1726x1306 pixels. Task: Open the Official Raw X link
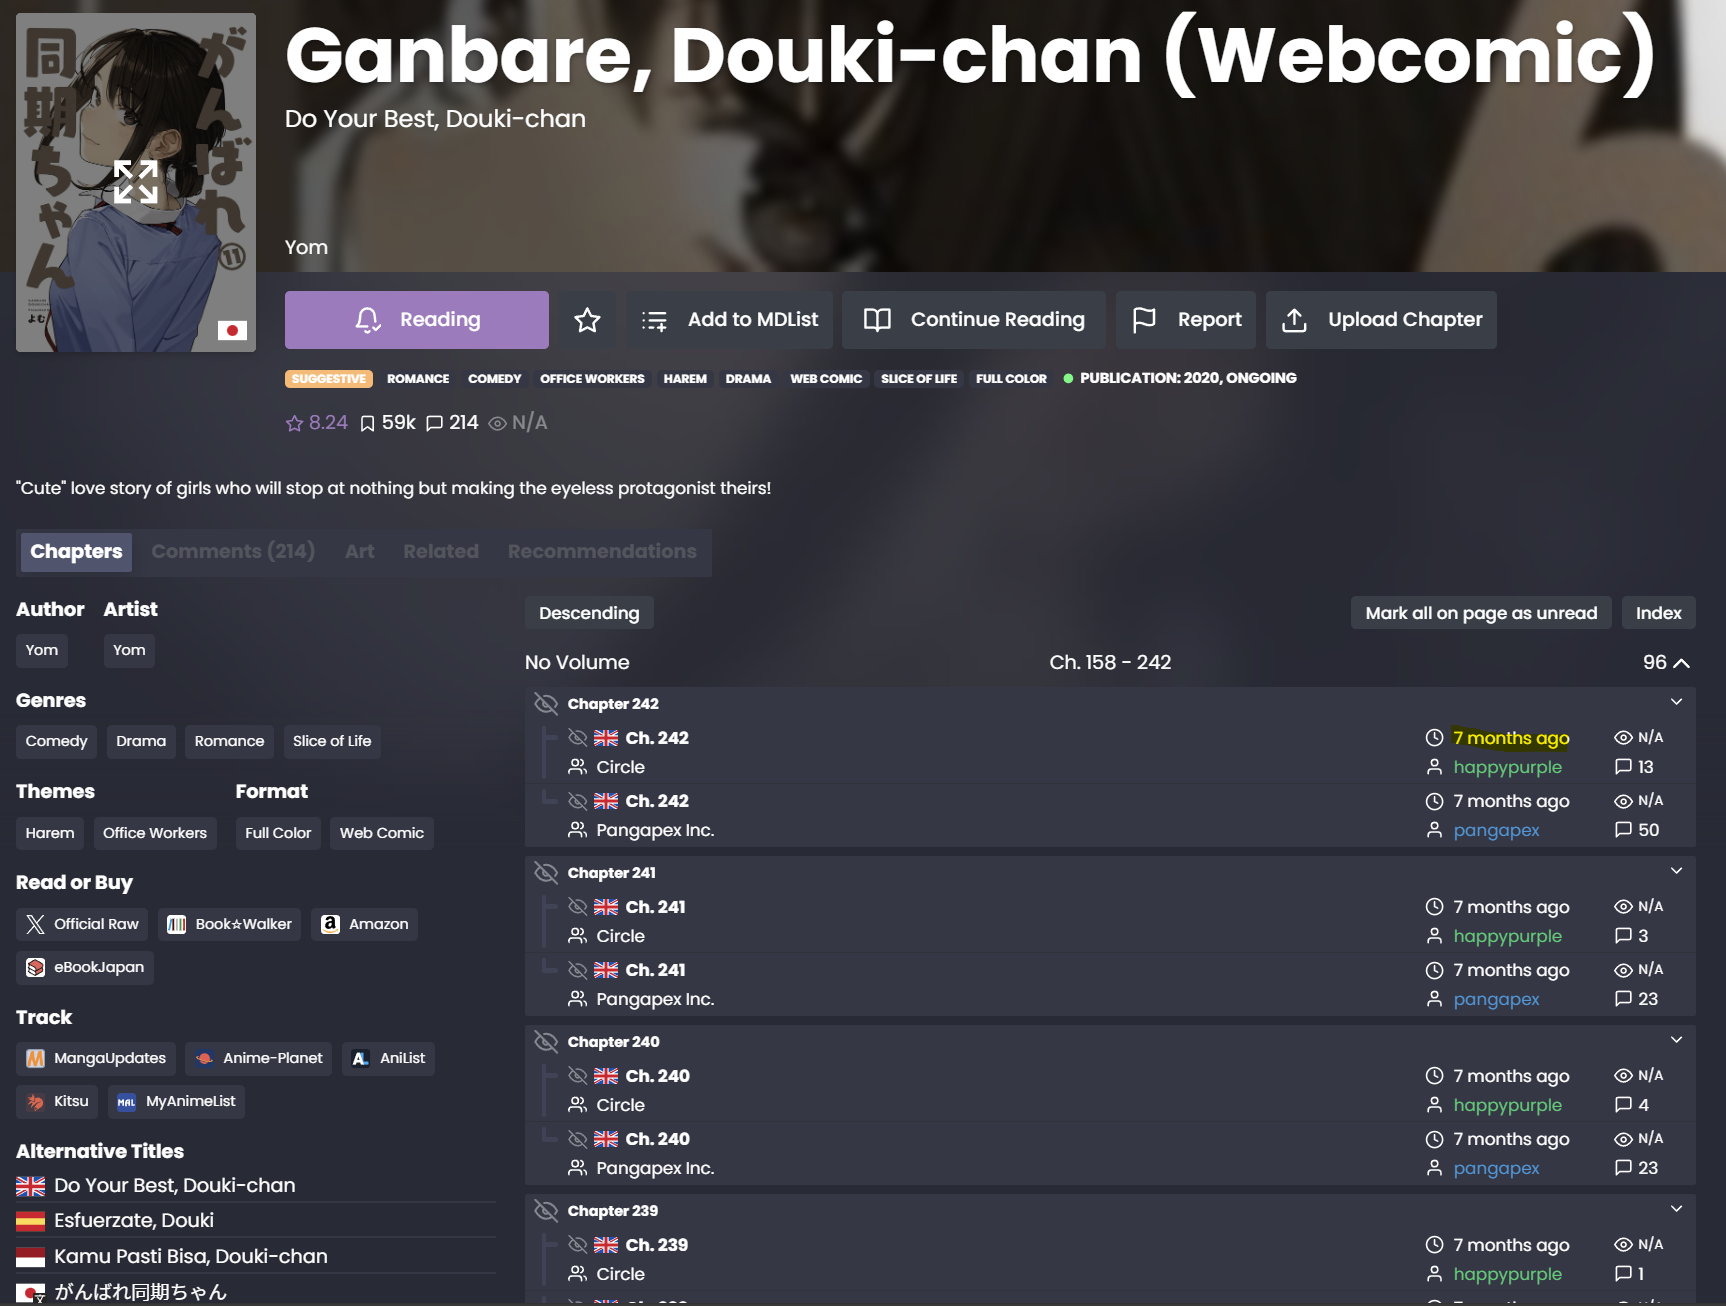click(82, 924)
